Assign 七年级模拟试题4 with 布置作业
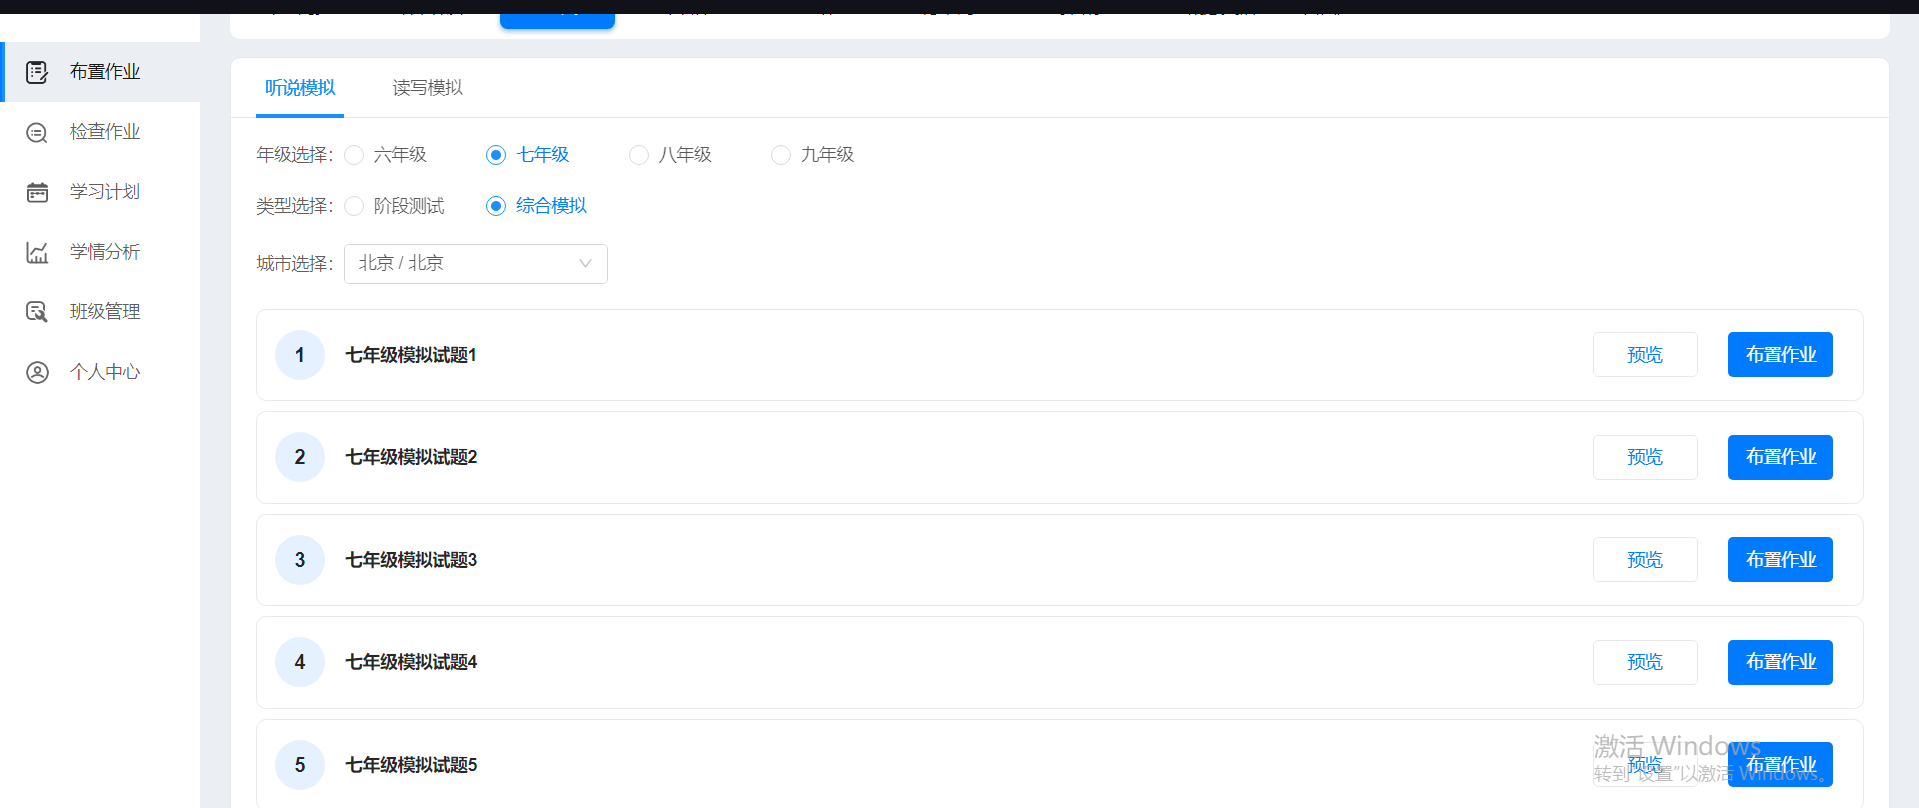The image size is (1919, 808). click(1780, 662)
